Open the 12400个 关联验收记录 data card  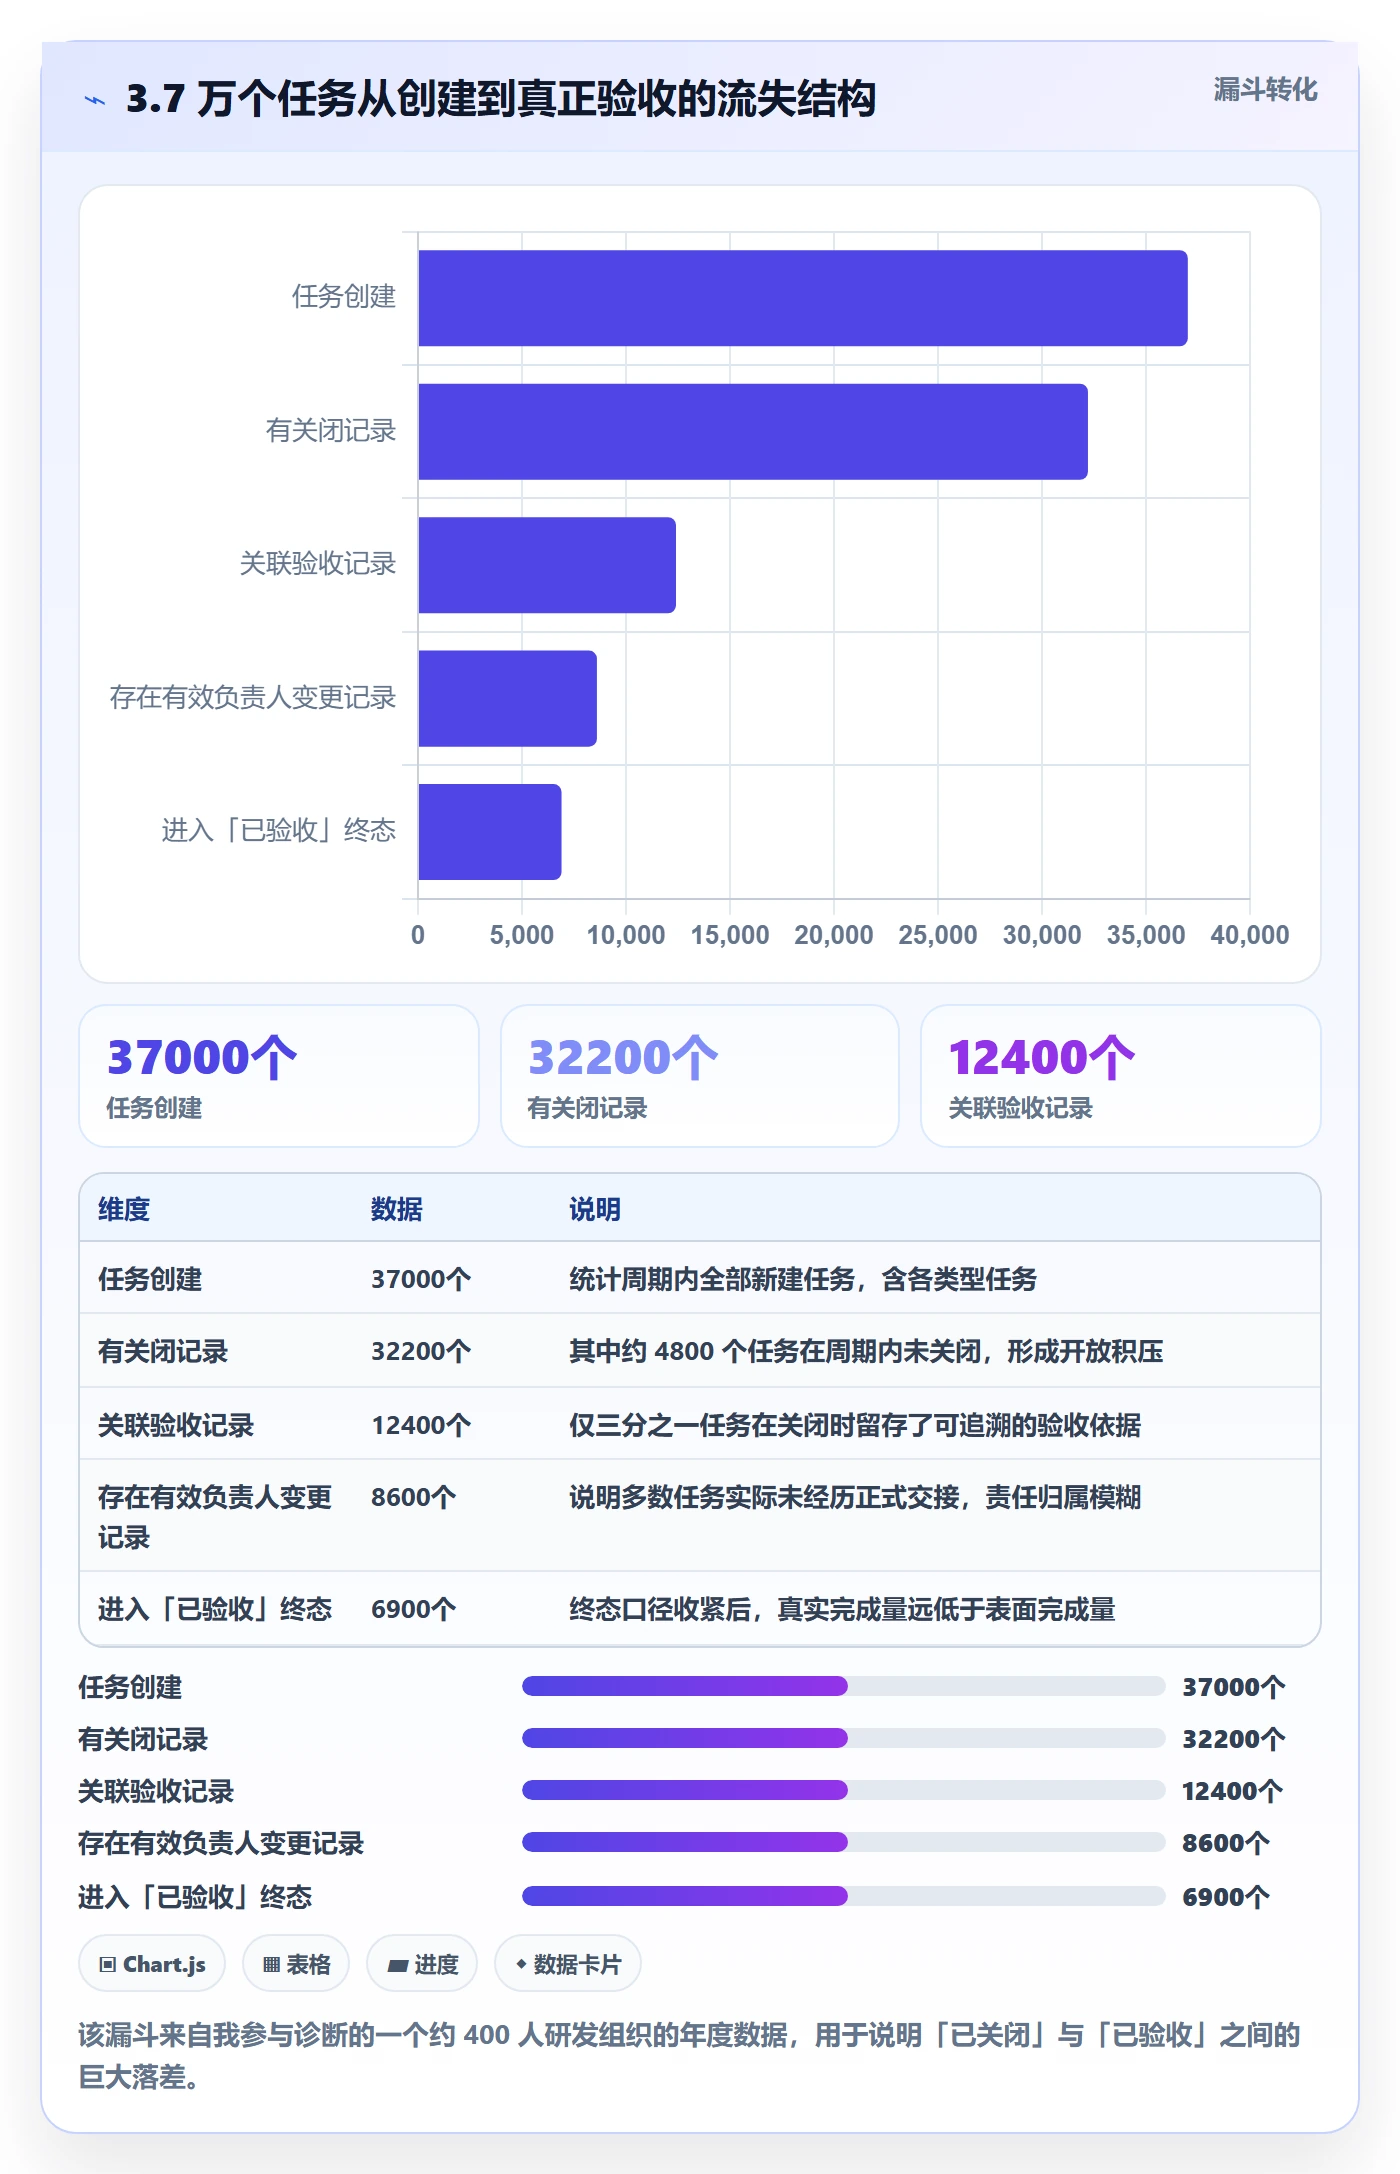[x=1121, y=1076]
